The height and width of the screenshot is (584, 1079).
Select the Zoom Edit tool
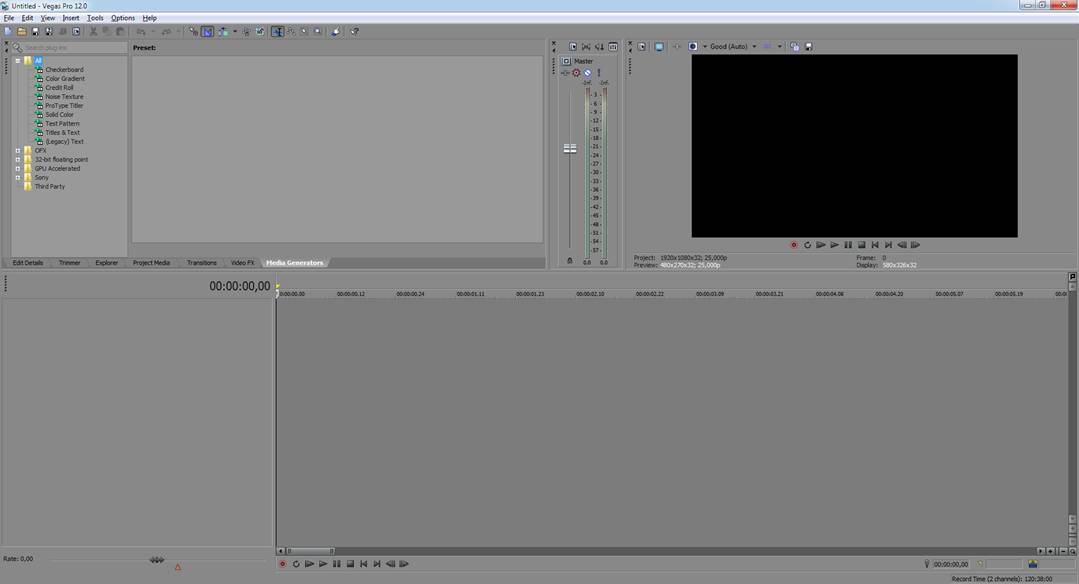(317, 32)
